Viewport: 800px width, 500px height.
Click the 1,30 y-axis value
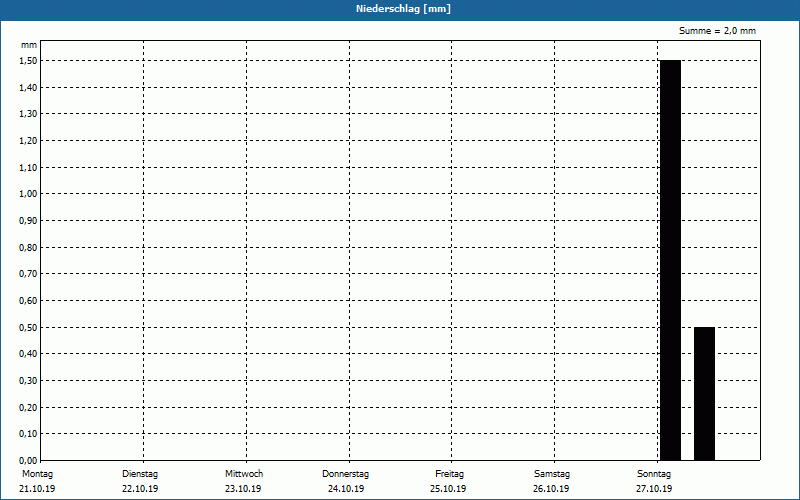28,114
